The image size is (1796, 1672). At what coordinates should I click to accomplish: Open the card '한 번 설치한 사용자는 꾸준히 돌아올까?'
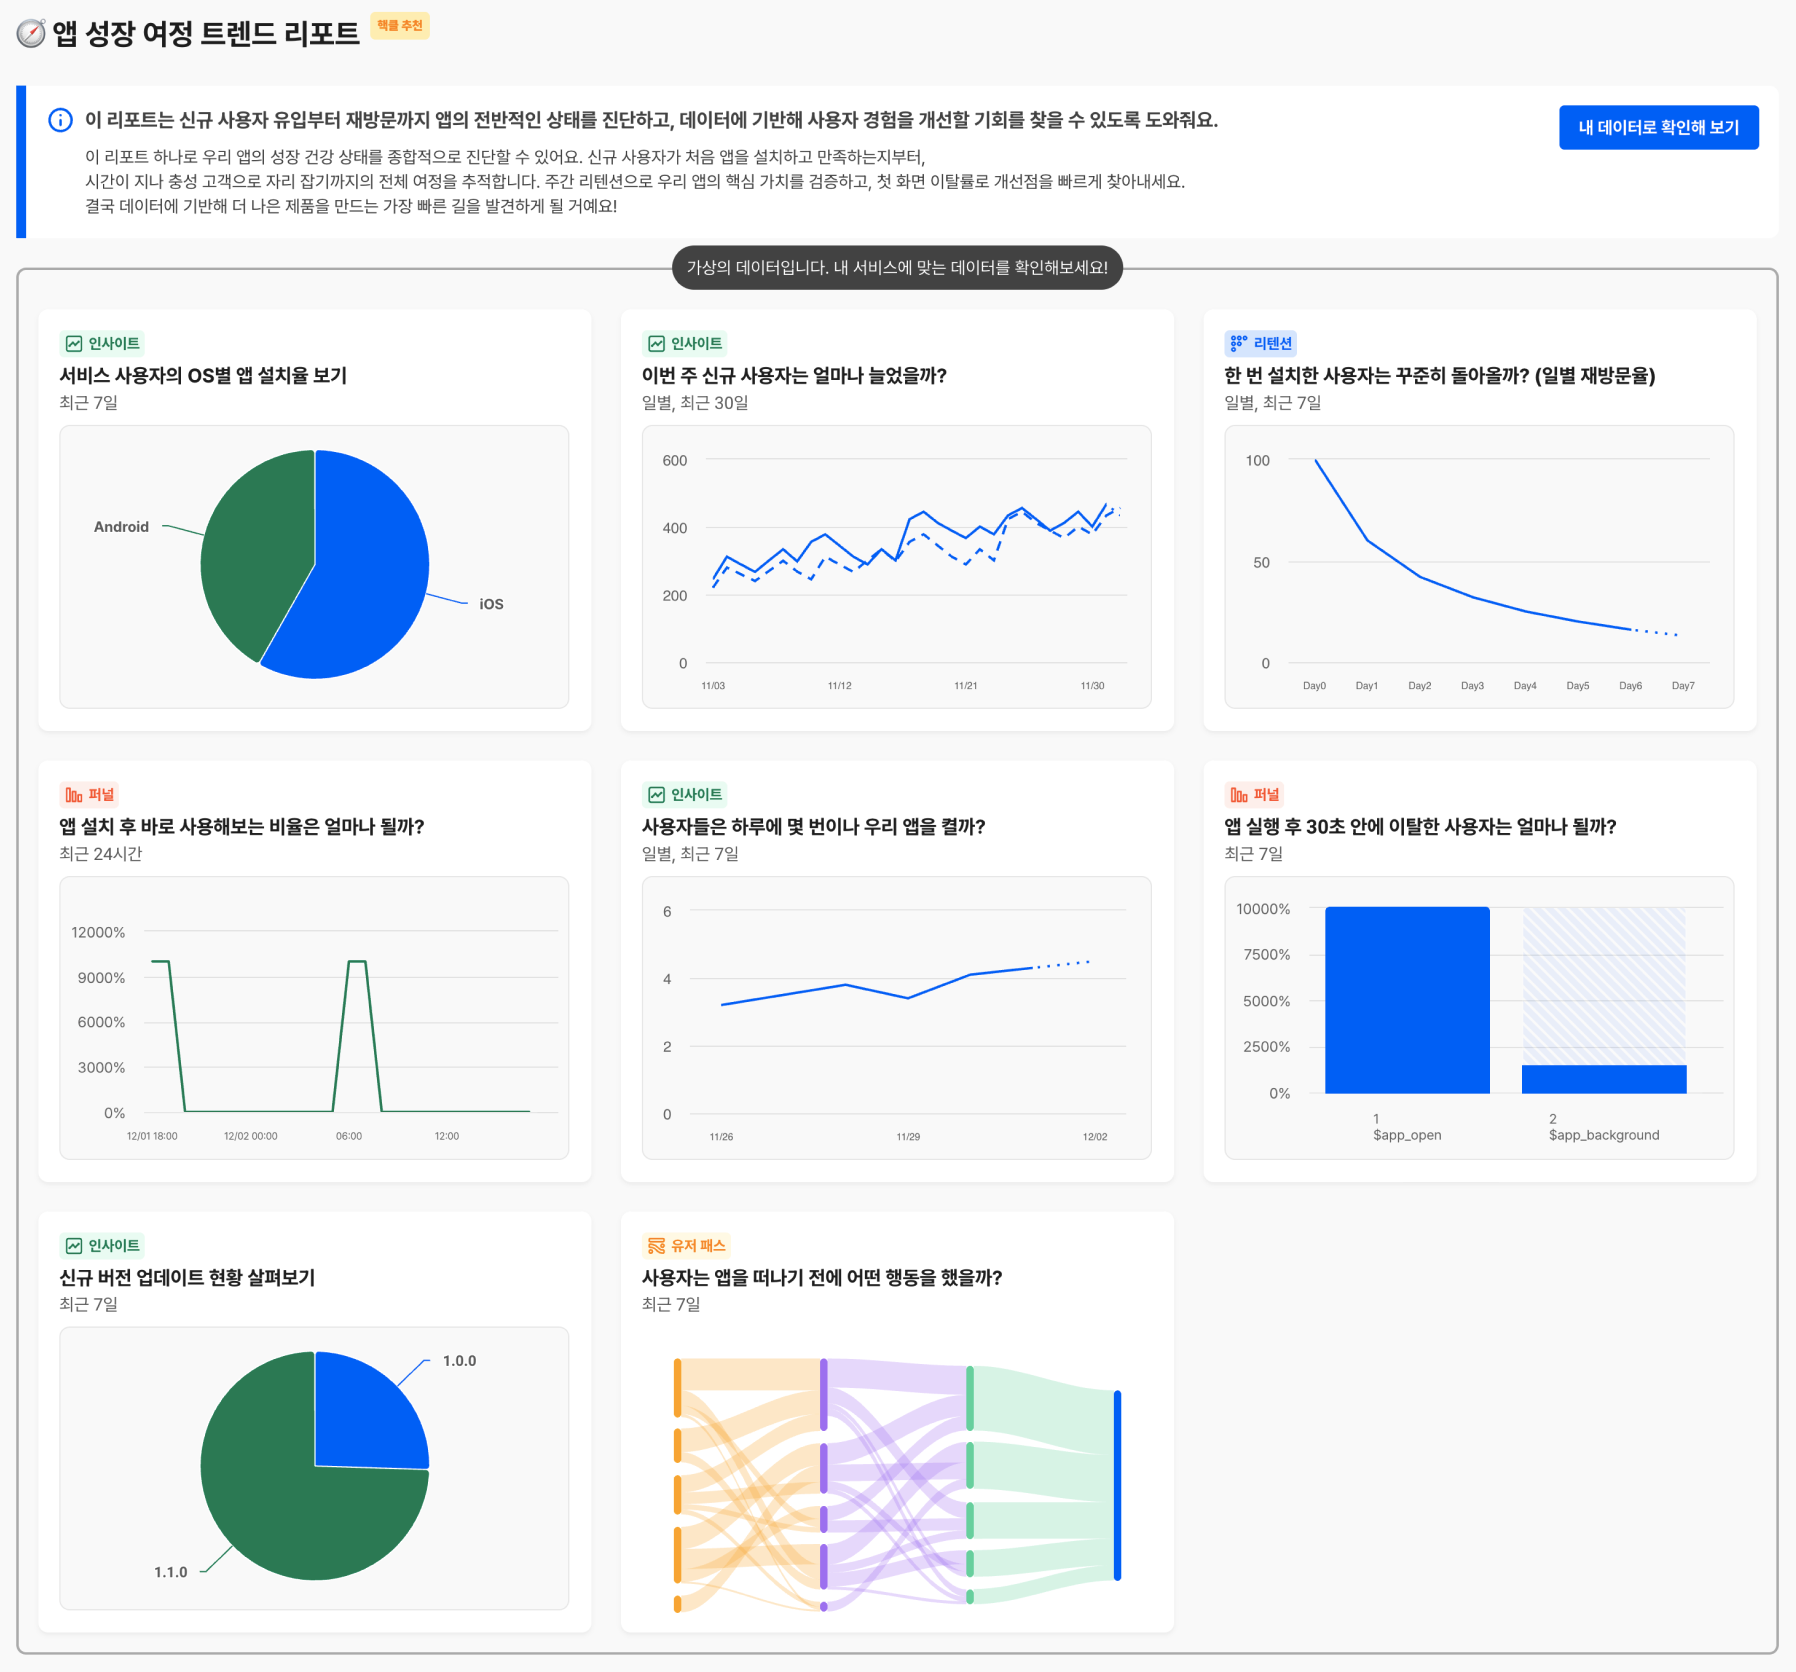1480,520
